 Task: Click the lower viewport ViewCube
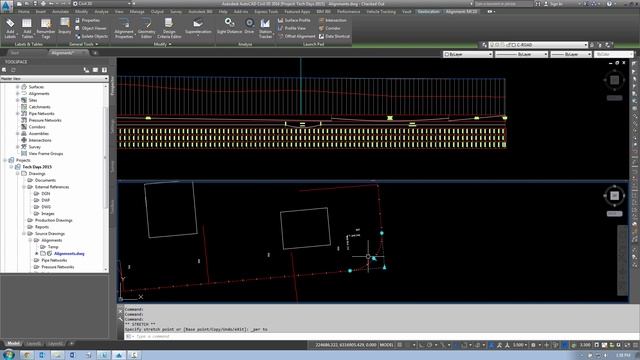(614, 196)
